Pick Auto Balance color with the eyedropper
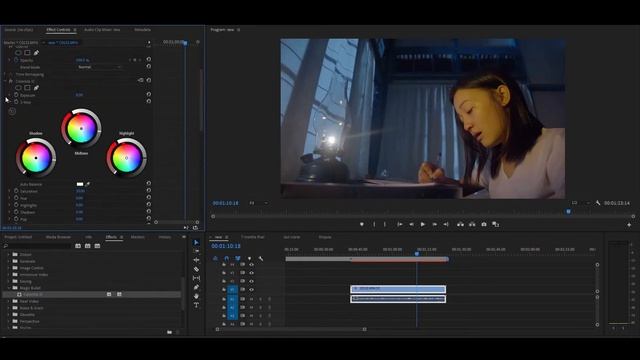The image size is (640, 360). pos(87,184)
